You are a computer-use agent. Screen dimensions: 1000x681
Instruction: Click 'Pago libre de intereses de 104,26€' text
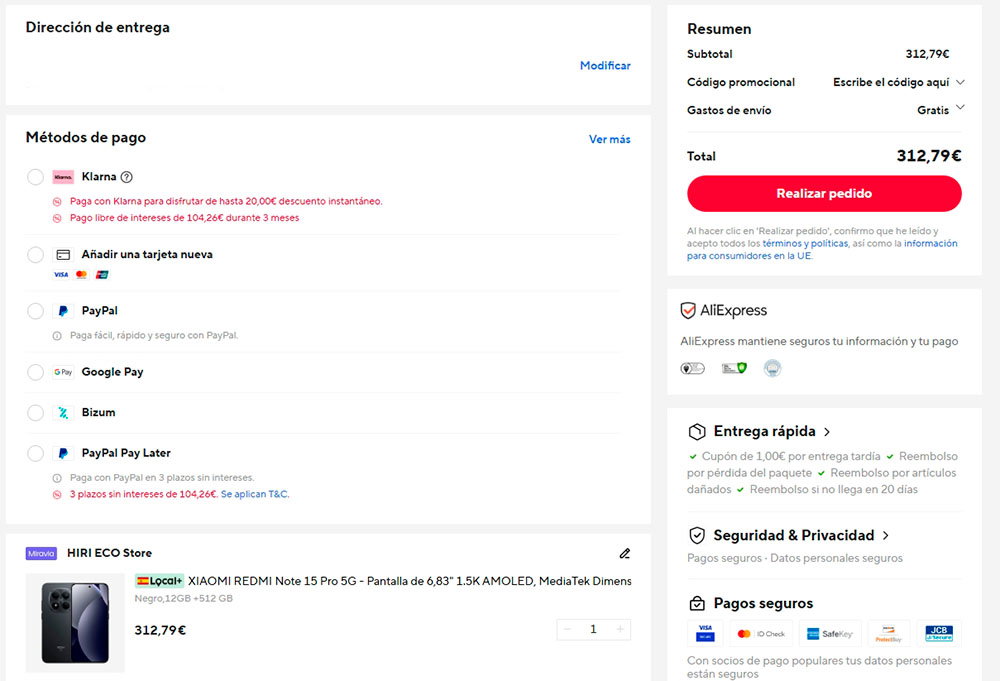click(x=184, y=218)
